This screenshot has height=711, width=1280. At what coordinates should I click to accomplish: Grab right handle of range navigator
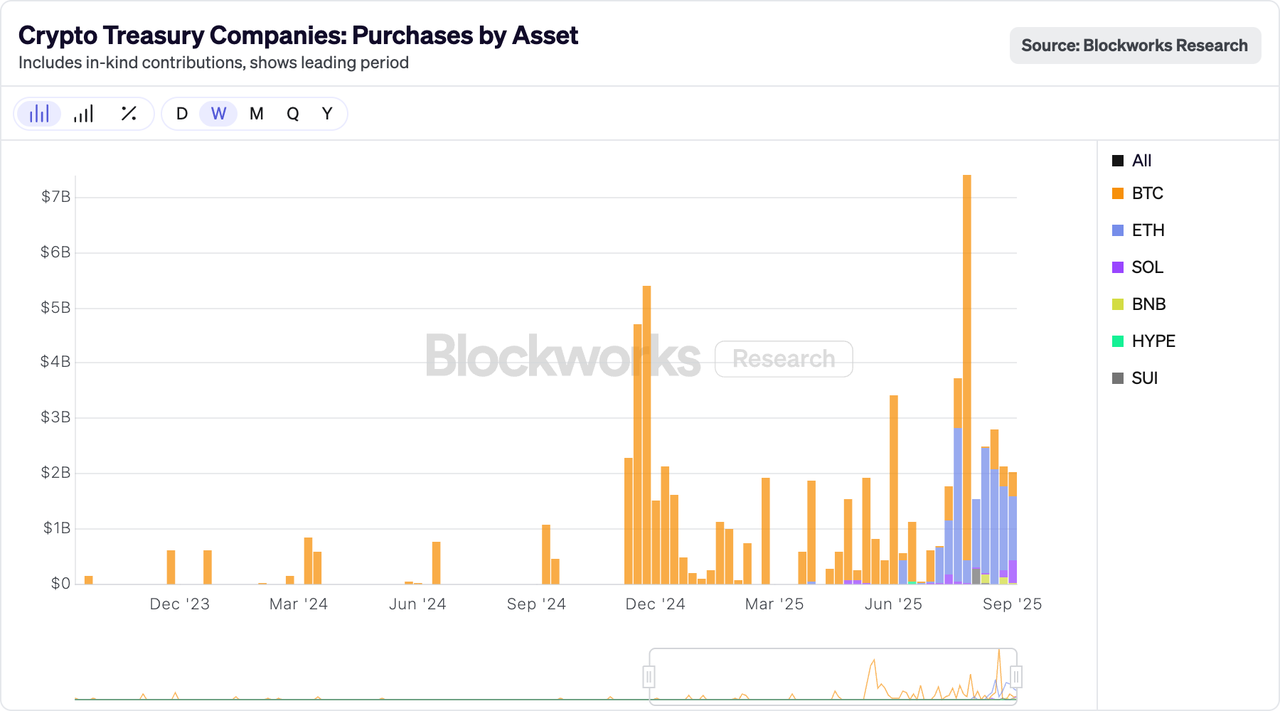click(1017, 677)
